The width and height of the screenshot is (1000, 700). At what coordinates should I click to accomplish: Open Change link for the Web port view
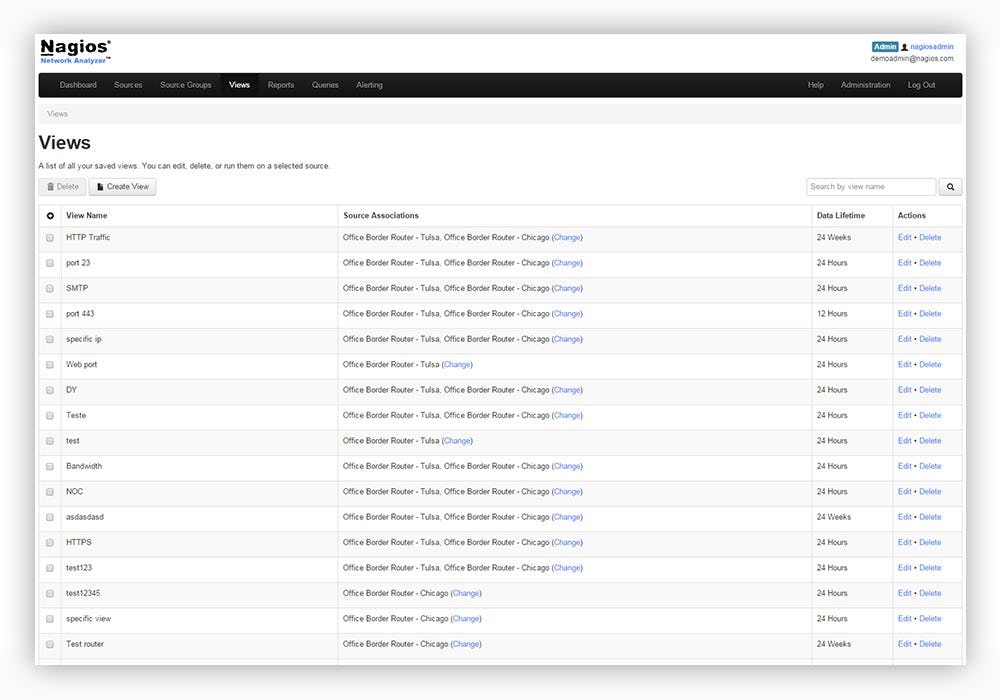point(456,364)
